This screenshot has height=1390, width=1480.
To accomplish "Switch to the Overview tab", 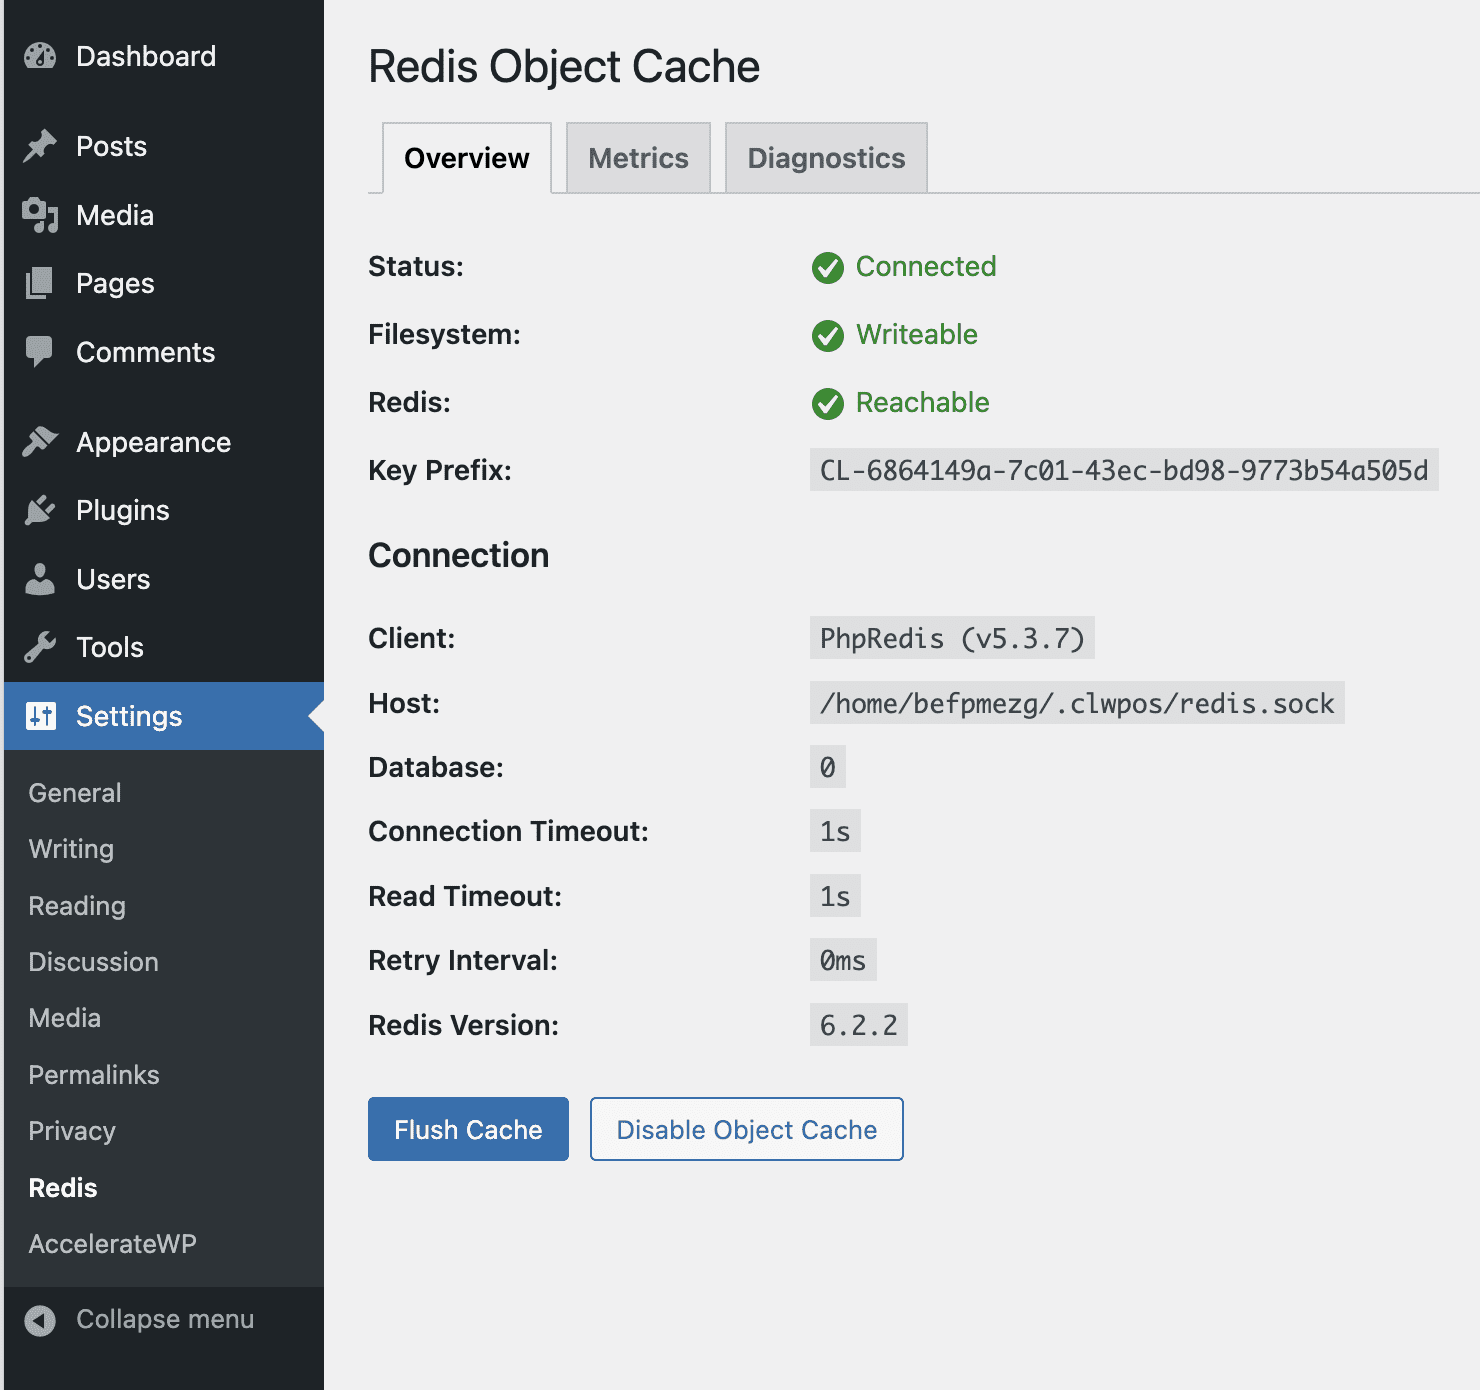I will [x=467, y=158].
